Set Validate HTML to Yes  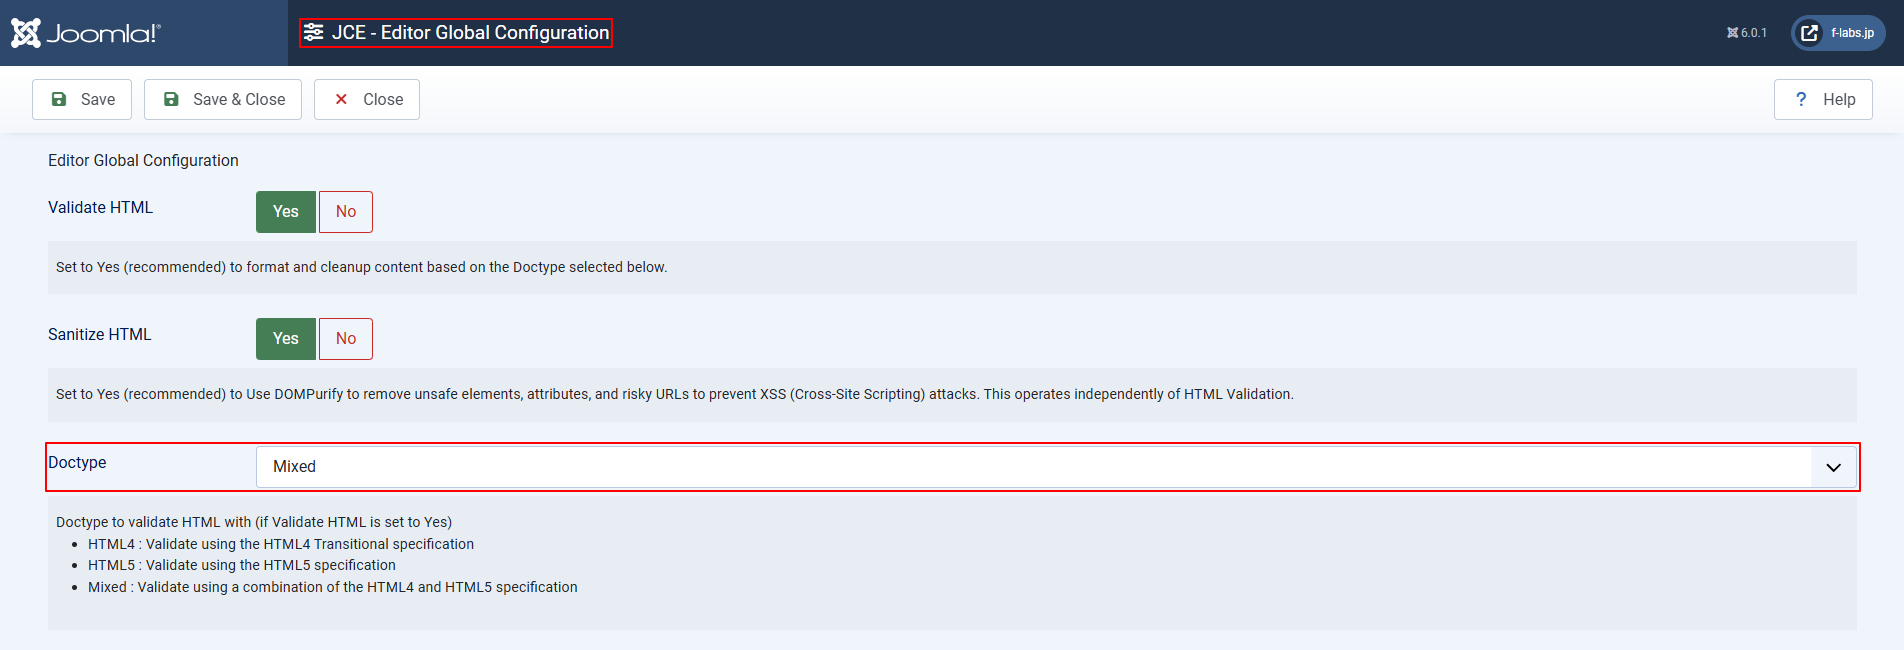[286, 212]
